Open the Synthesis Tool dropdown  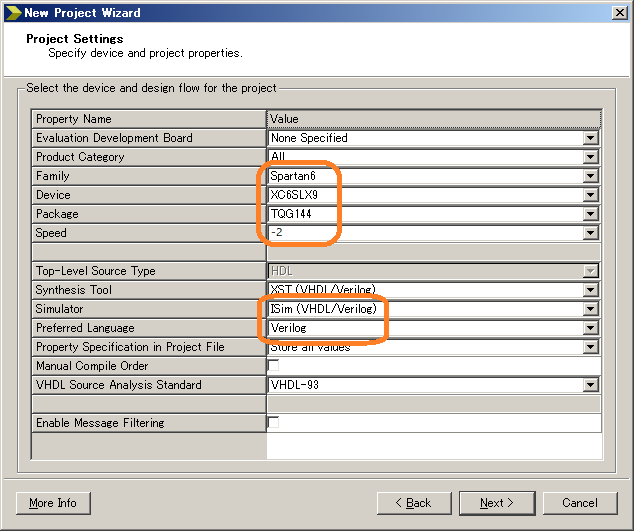(x=590, y=290)
